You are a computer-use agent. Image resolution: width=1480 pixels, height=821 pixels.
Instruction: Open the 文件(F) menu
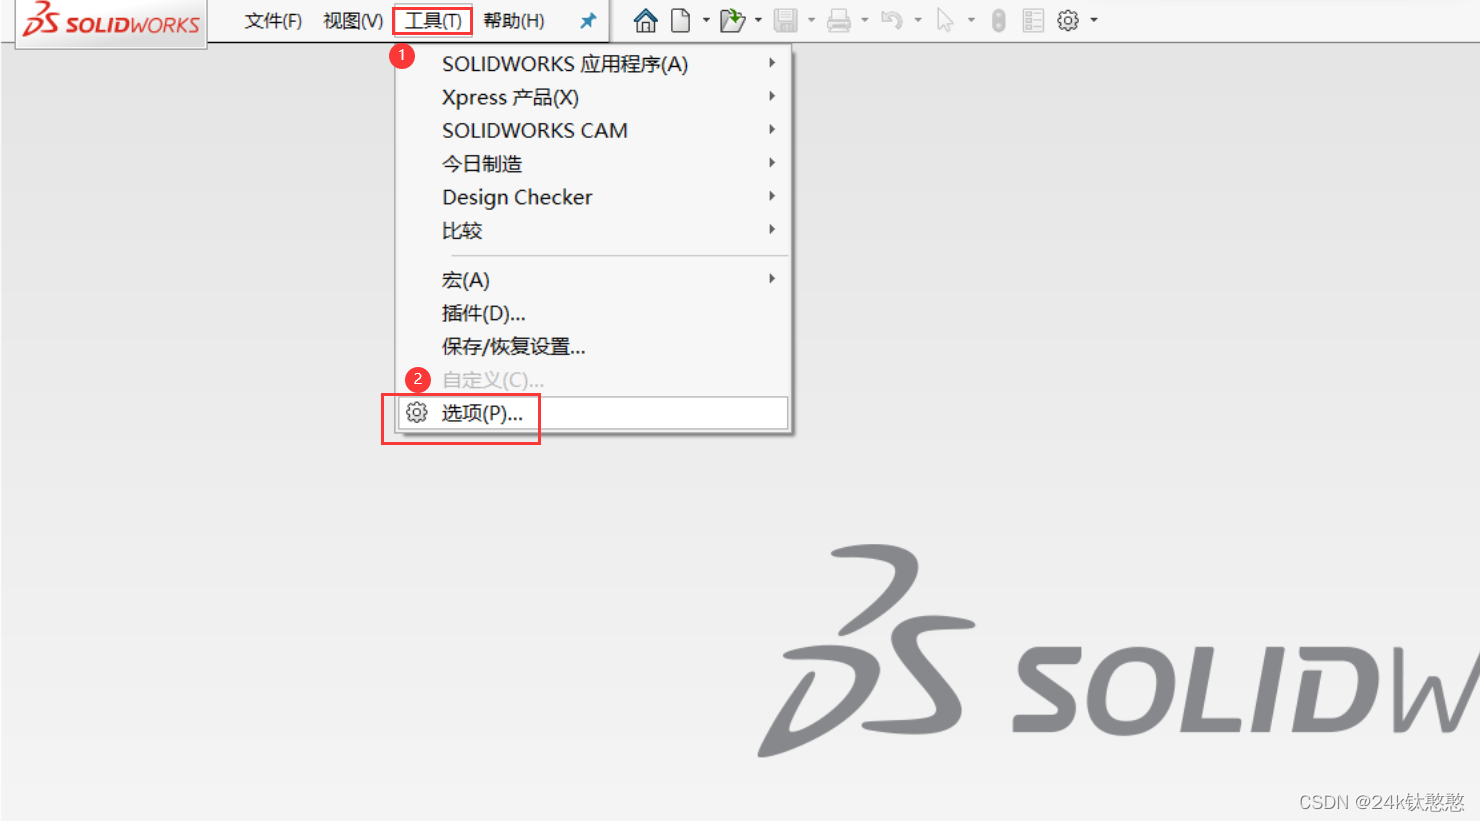point(273,21)
